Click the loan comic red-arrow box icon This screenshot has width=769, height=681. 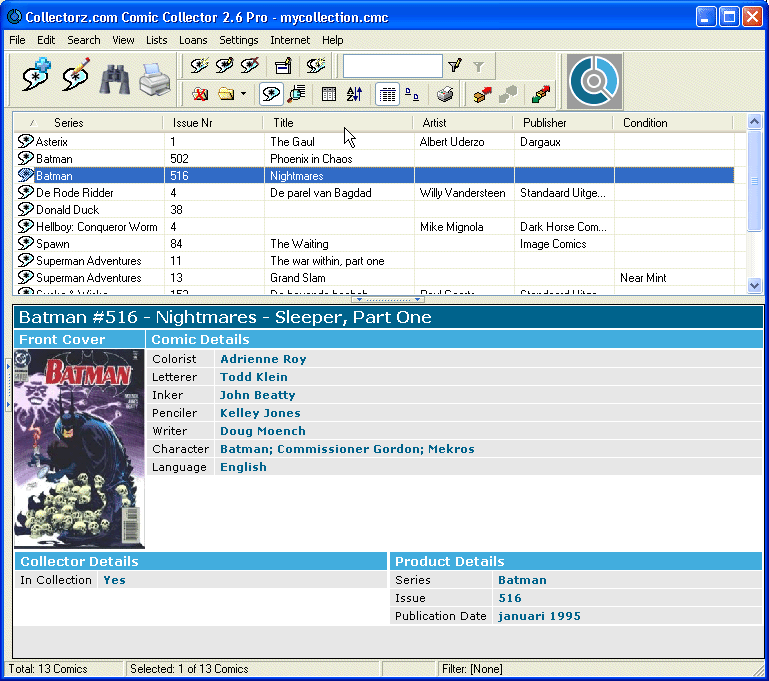pyautogui.click(x=483, y=94)
